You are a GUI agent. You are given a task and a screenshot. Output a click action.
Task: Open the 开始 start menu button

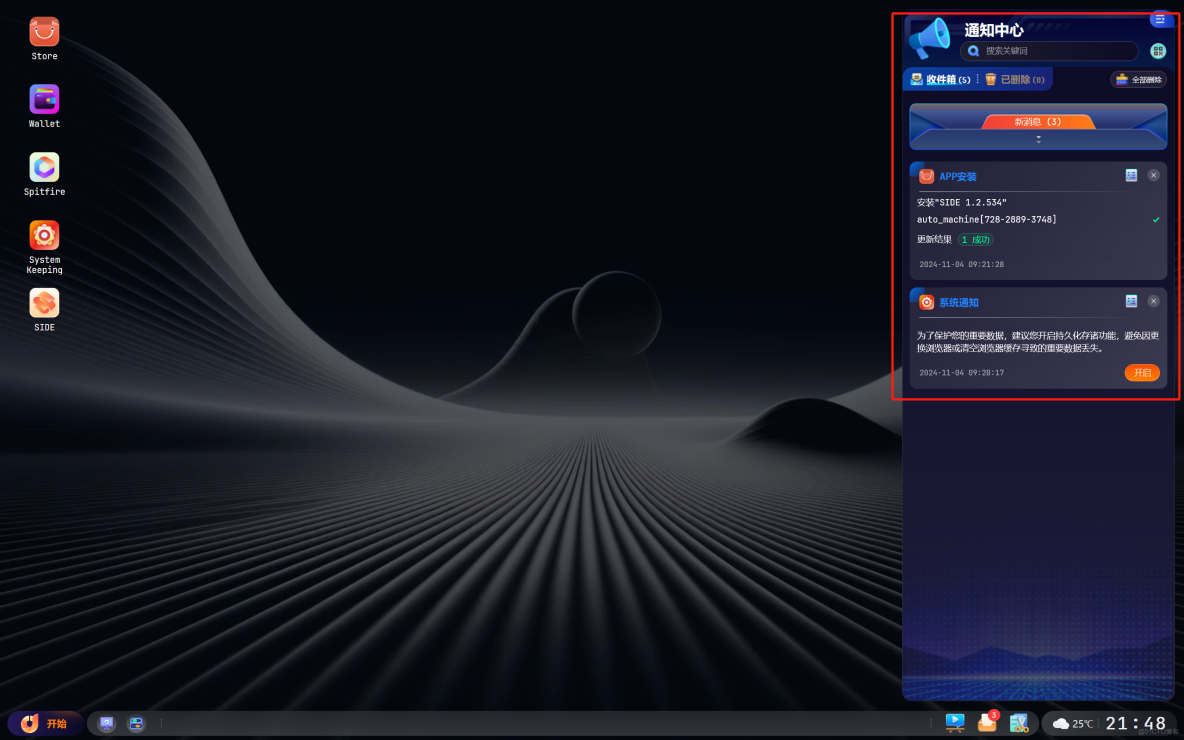pyautogui.click(x=45, y=723)
